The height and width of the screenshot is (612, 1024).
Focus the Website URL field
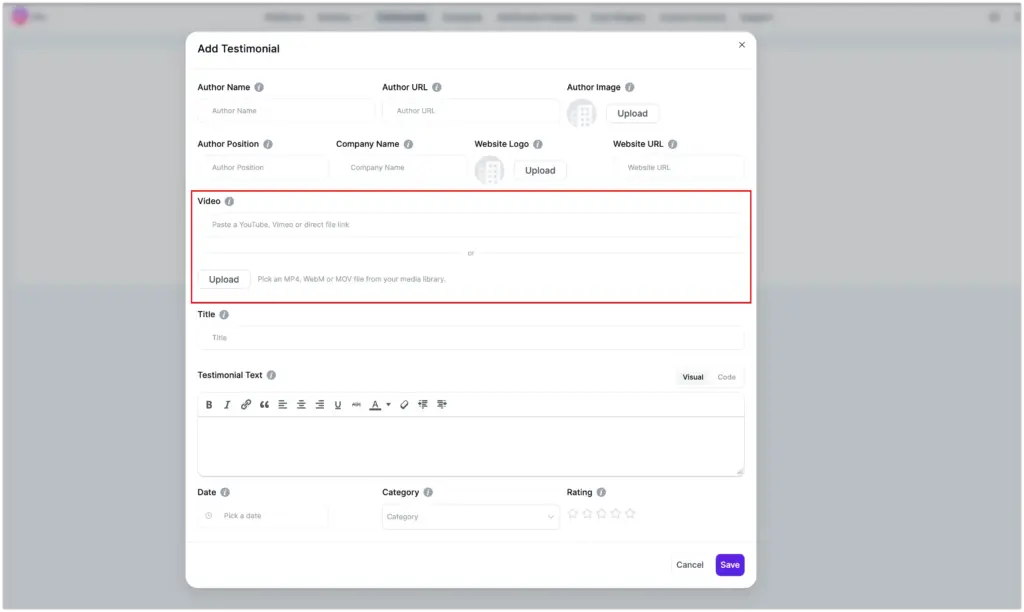pos(679,167)
